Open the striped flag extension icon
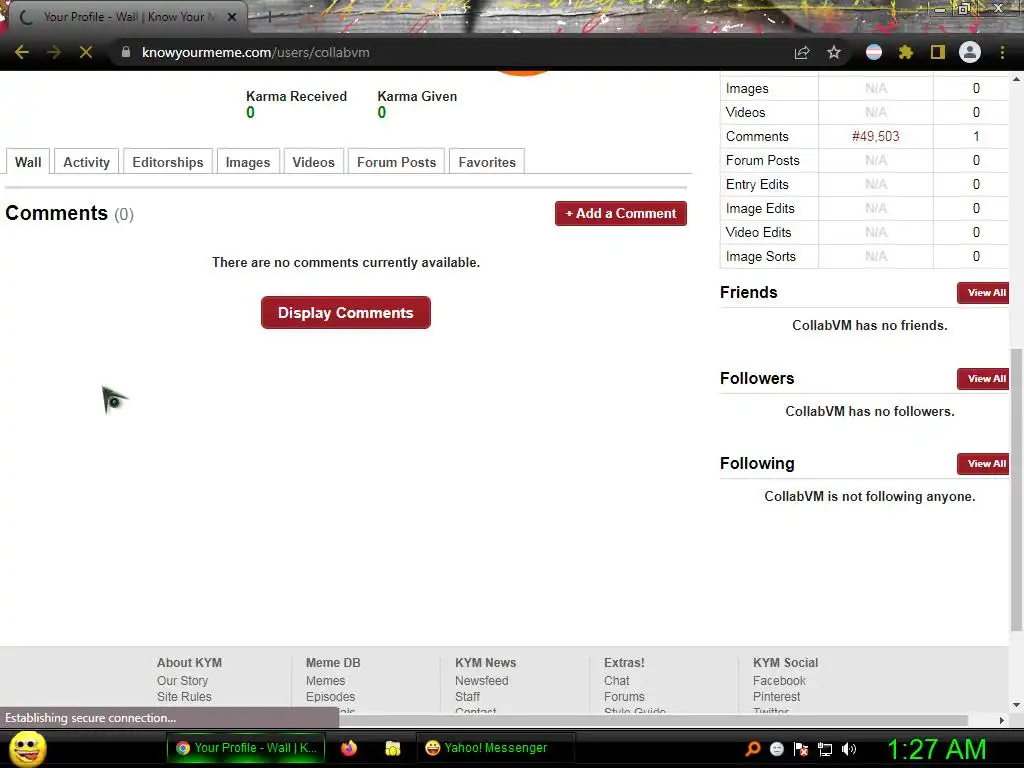Viewport: 1024px width, 768px height. [x=874, y=52]
